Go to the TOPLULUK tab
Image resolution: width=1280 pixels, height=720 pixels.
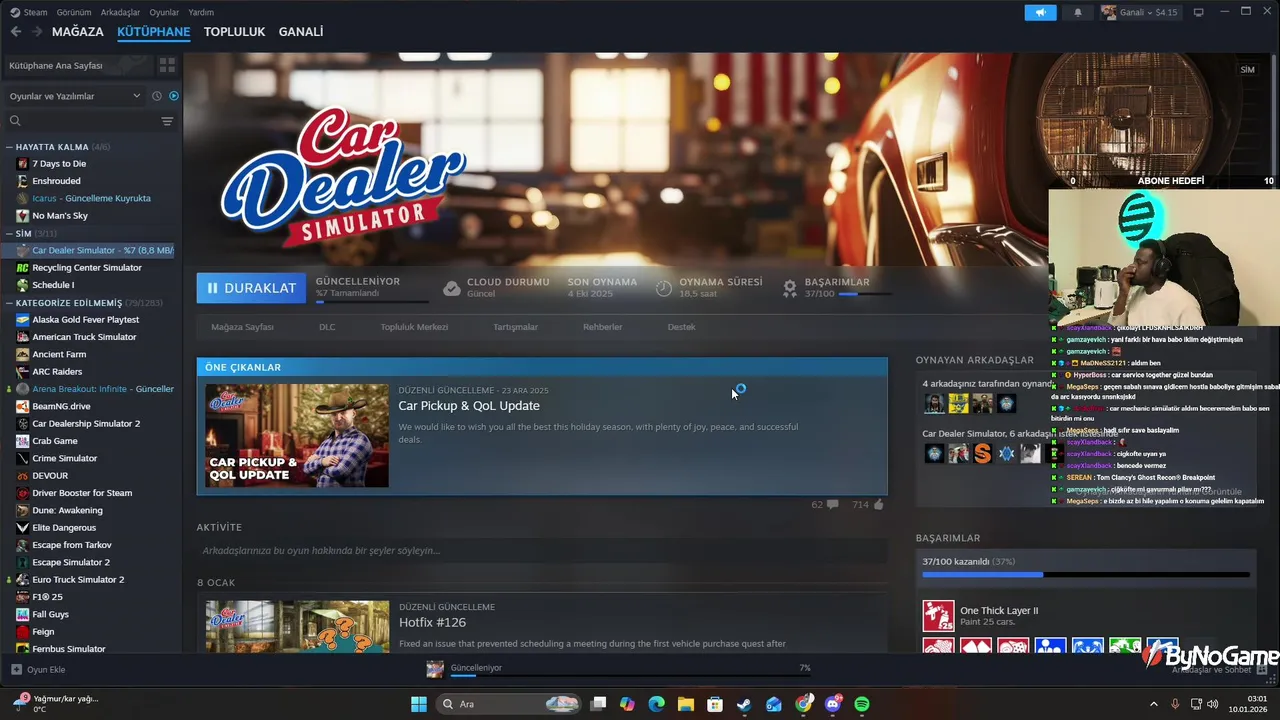click(x=234, y=32)
